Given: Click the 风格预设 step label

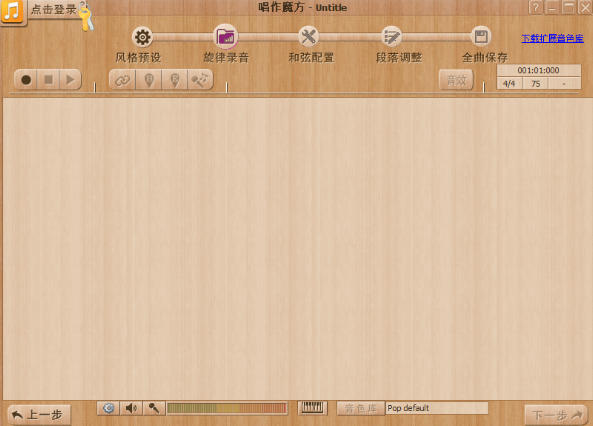Looking at the screenshot, I should 138,58.
